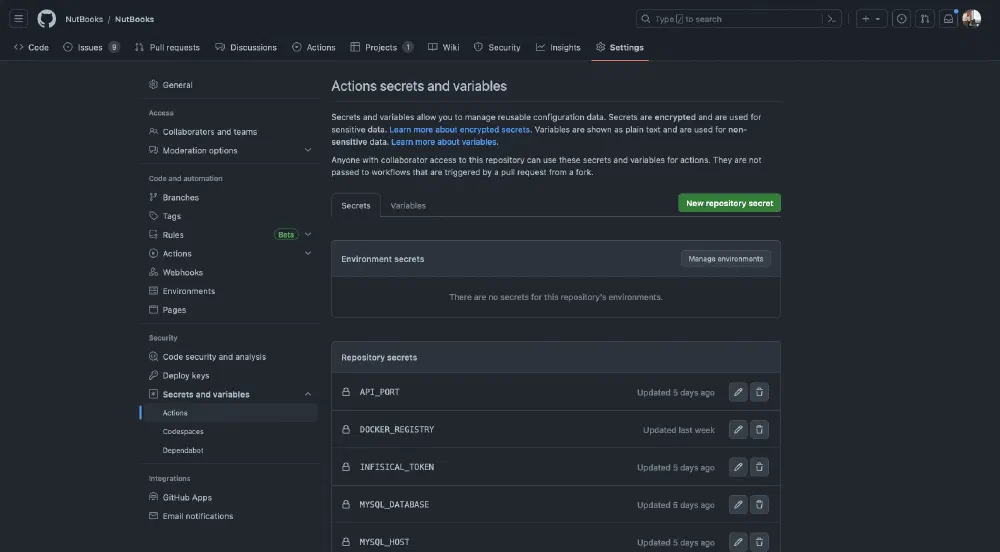Viewport: 1000px width, 552px height.
Task: Delete the DOCKER_REGISTRY secret
Action: tap(759, 430)
